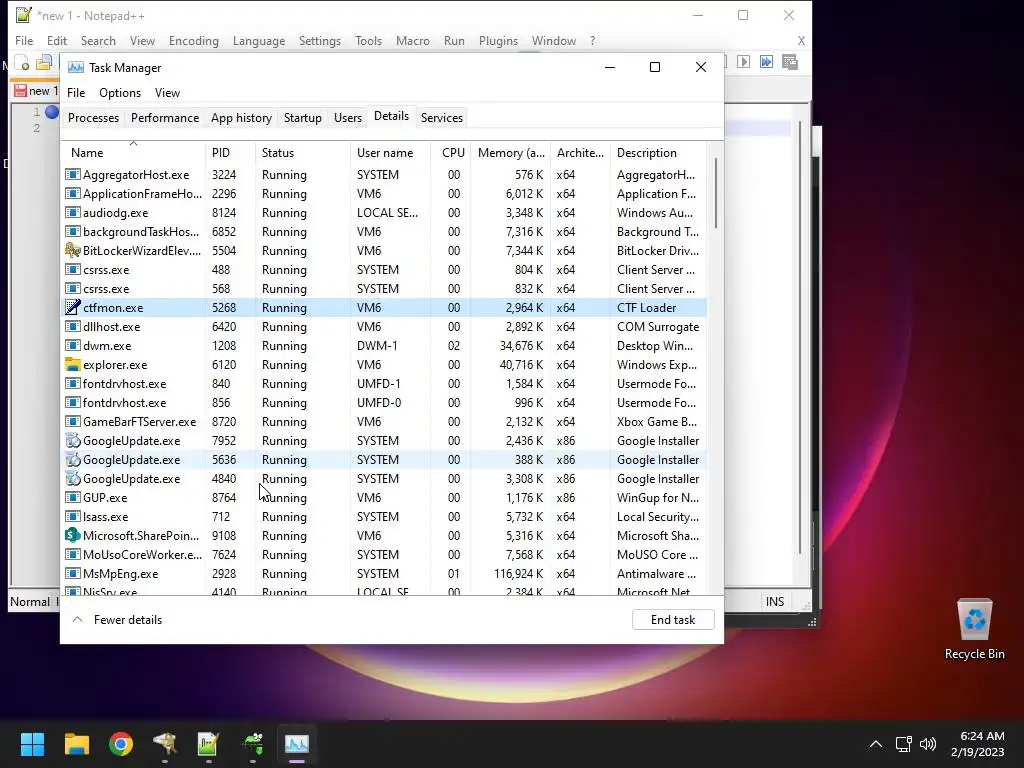
Task: Show hidden tray icons chevron
Action: click(876, 744)
